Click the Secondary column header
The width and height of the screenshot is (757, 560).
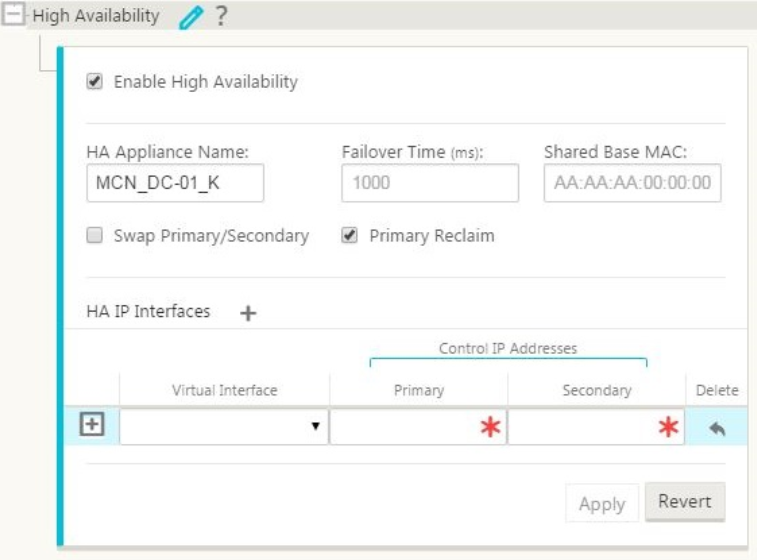597,390
